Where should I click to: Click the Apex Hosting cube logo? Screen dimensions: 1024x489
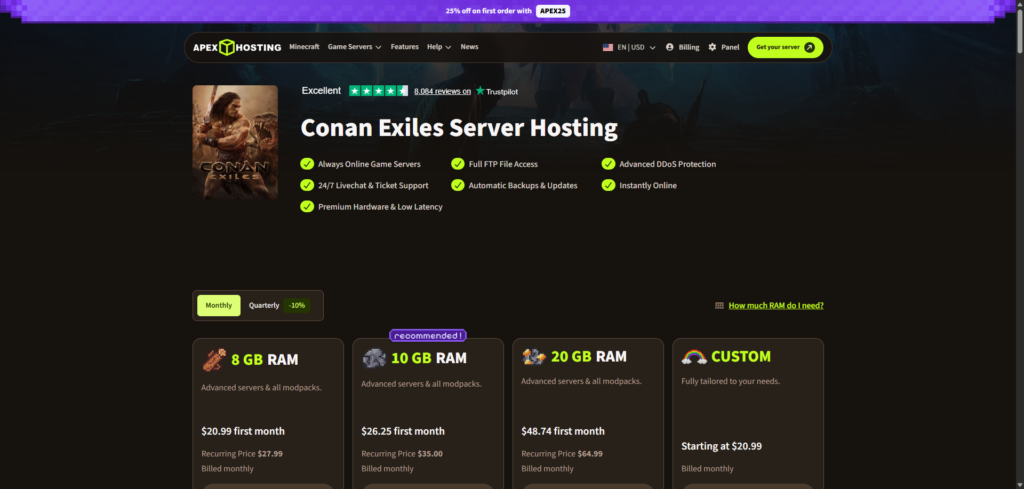pos(226,47)
